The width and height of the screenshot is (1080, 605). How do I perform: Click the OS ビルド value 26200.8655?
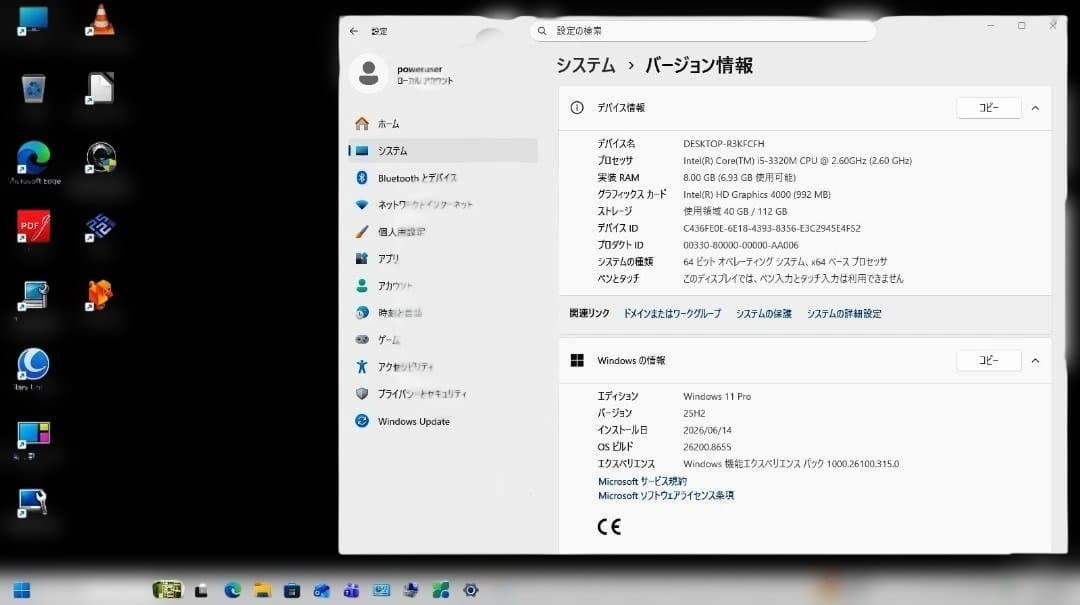tap(707, 447)
